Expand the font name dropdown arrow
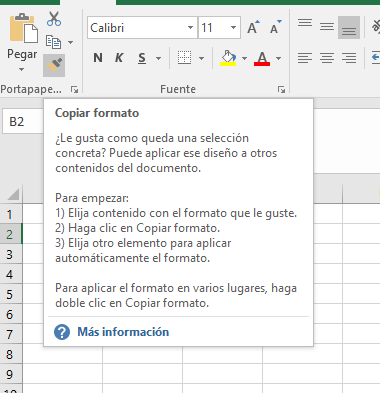Viewport: 380px width, 393px height. (x=190, y=28)
